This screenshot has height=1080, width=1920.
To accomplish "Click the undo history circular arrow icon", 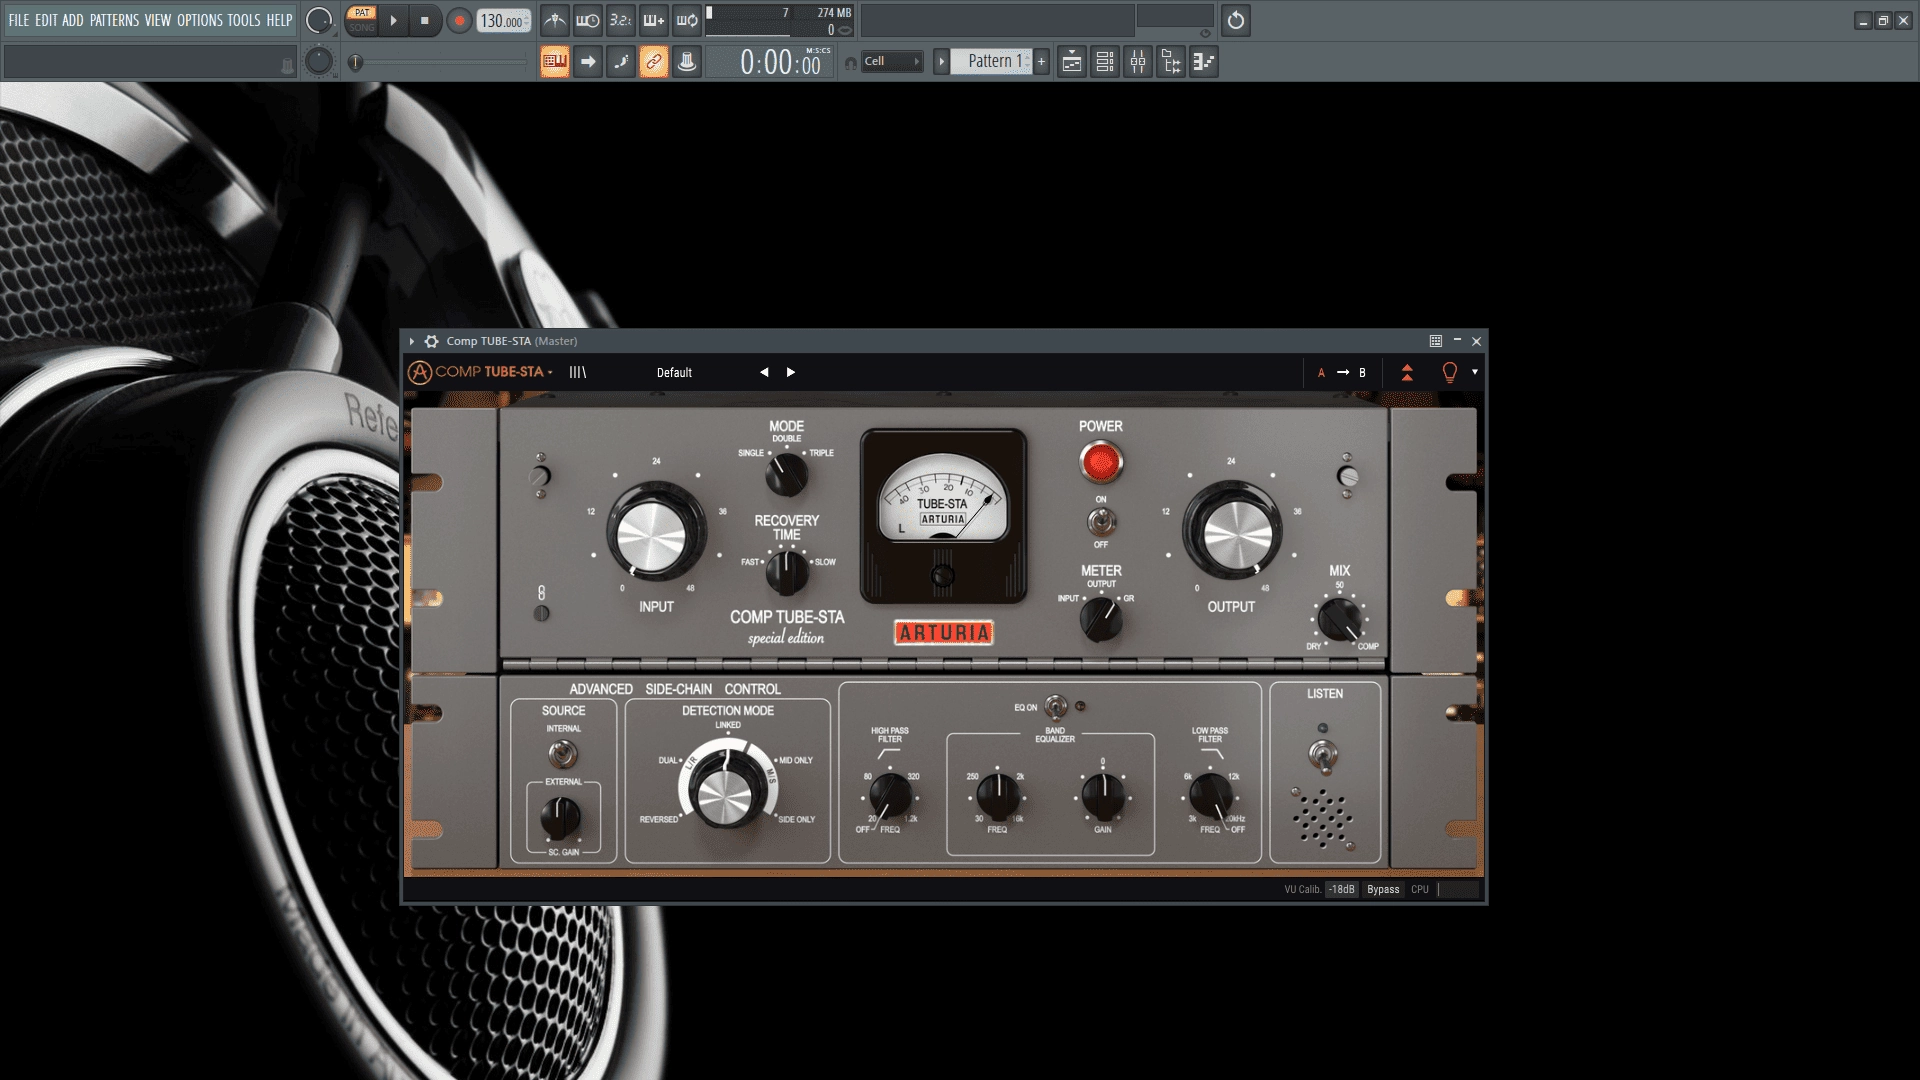I will [x=1236, y=20].
